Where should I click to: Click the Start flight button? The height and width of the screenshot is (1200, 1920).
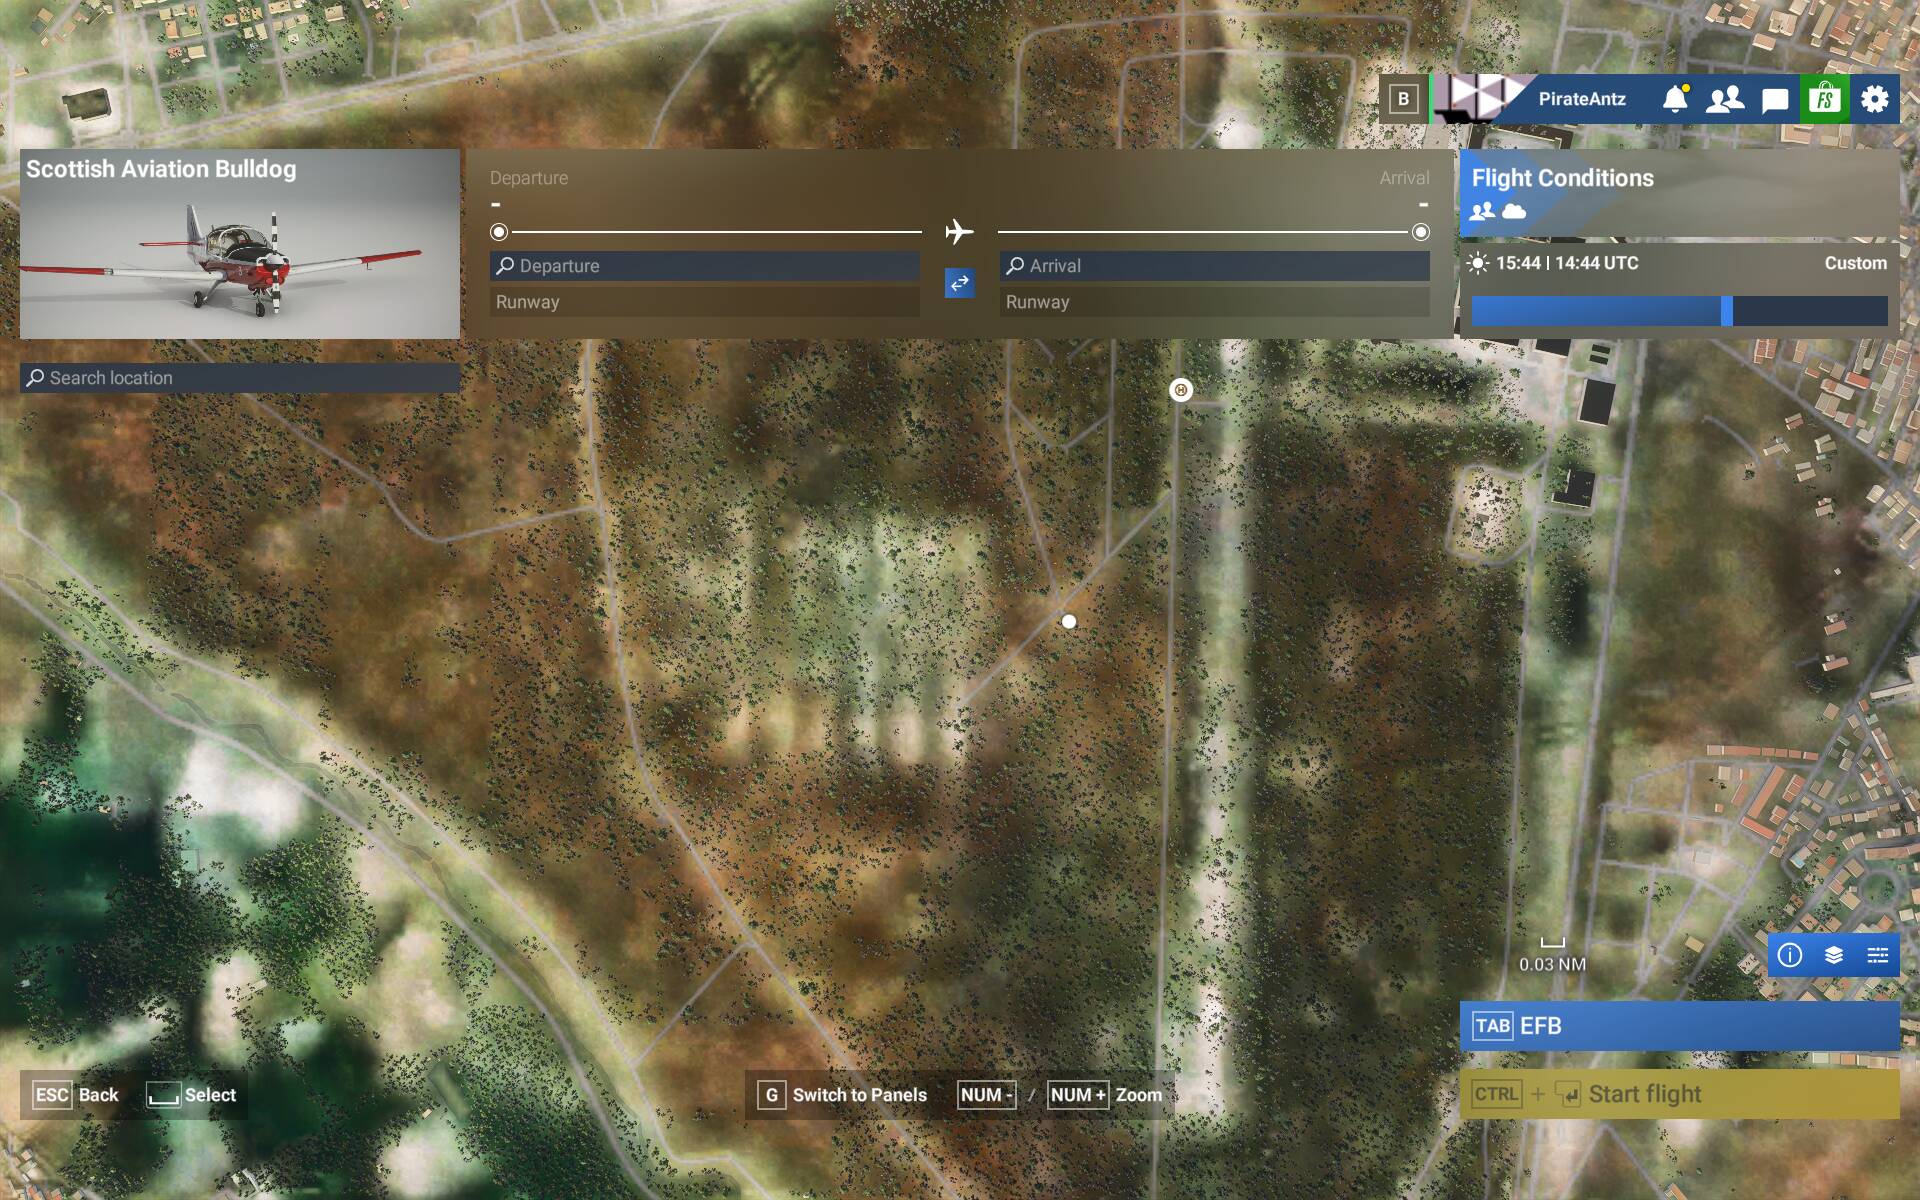(1679, 1094)
